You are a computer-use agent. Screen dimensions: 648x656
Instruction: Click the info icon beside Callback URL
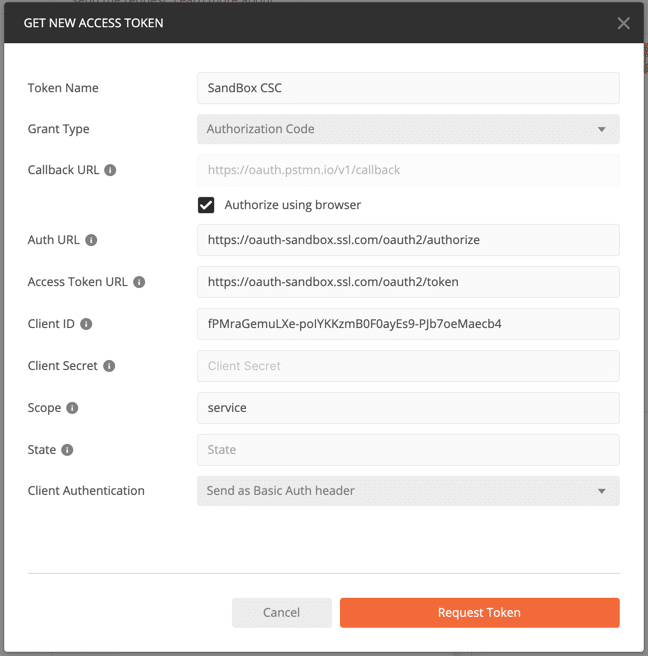[110, 170]
